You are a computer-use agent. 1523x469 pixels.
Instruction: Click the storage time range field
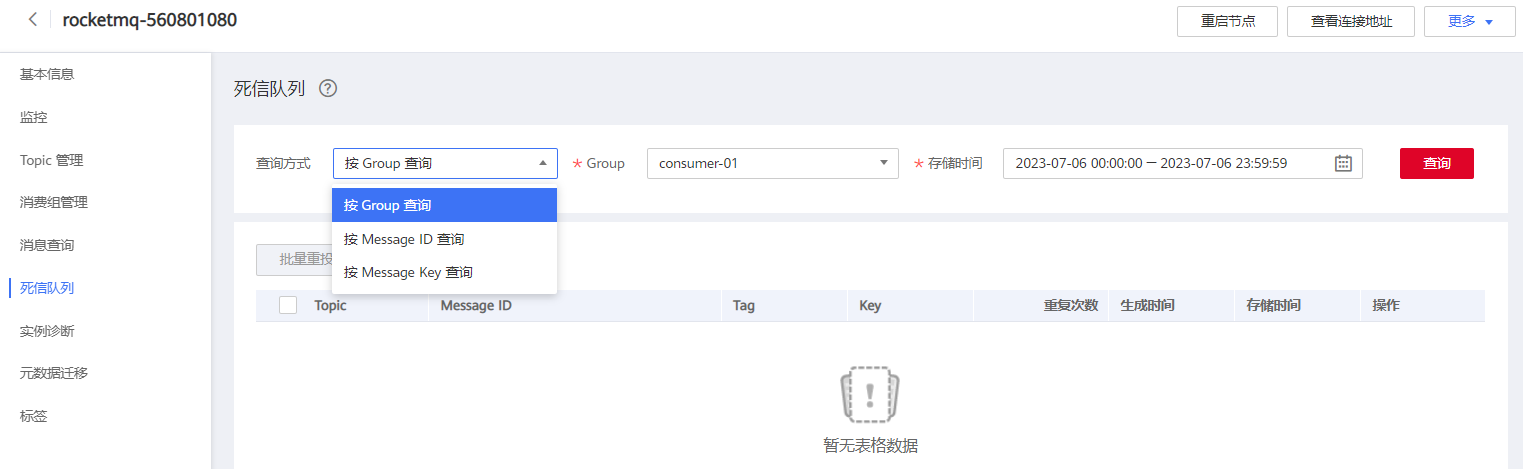pos(1182,163)
